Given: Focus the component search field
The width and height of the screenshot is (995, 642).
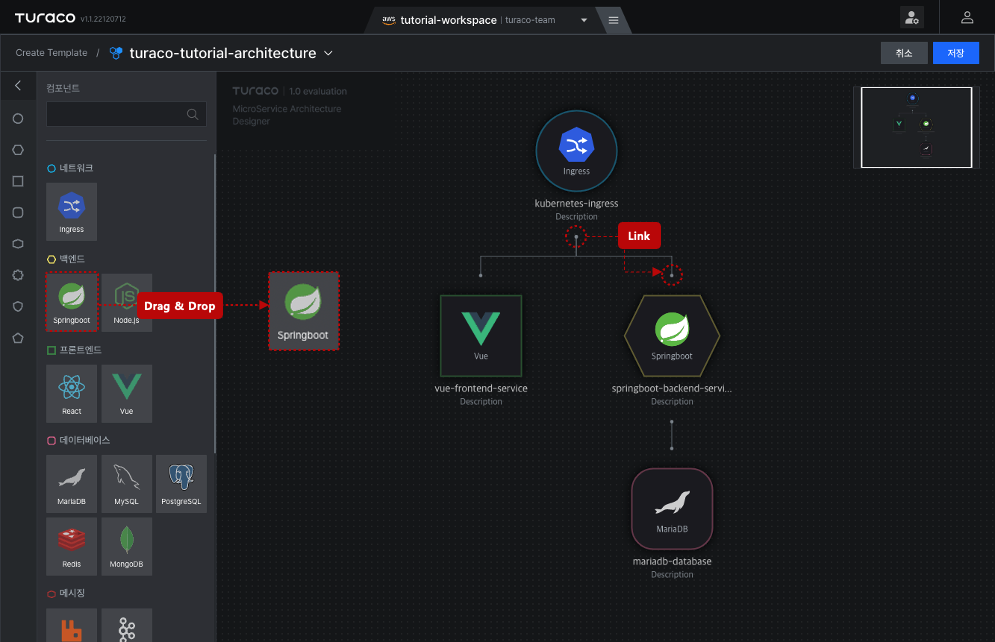Looking at the screenshot, I should tap(126, 114).
